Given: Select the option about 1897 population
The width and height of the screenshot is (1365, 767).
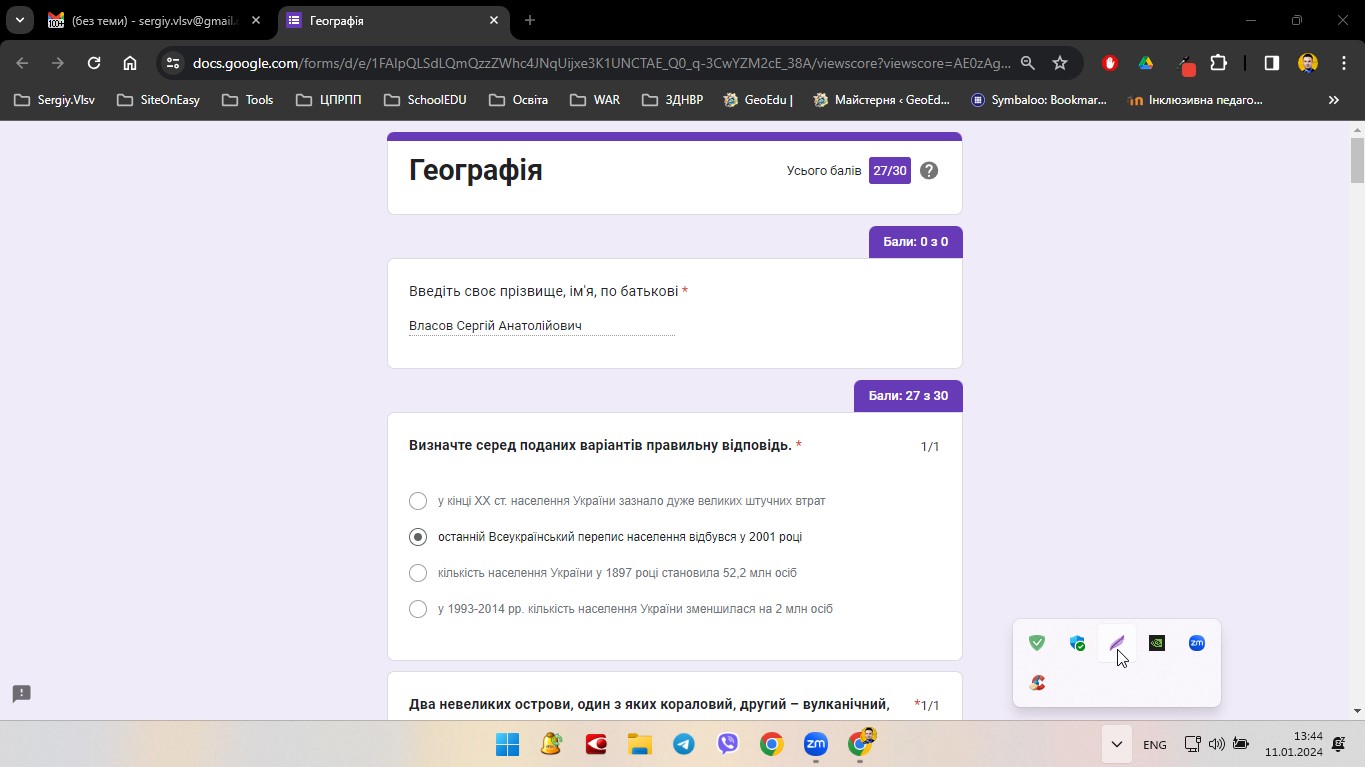Looking at the screenshot, I should pyautogui.click(x=418, y=573).
